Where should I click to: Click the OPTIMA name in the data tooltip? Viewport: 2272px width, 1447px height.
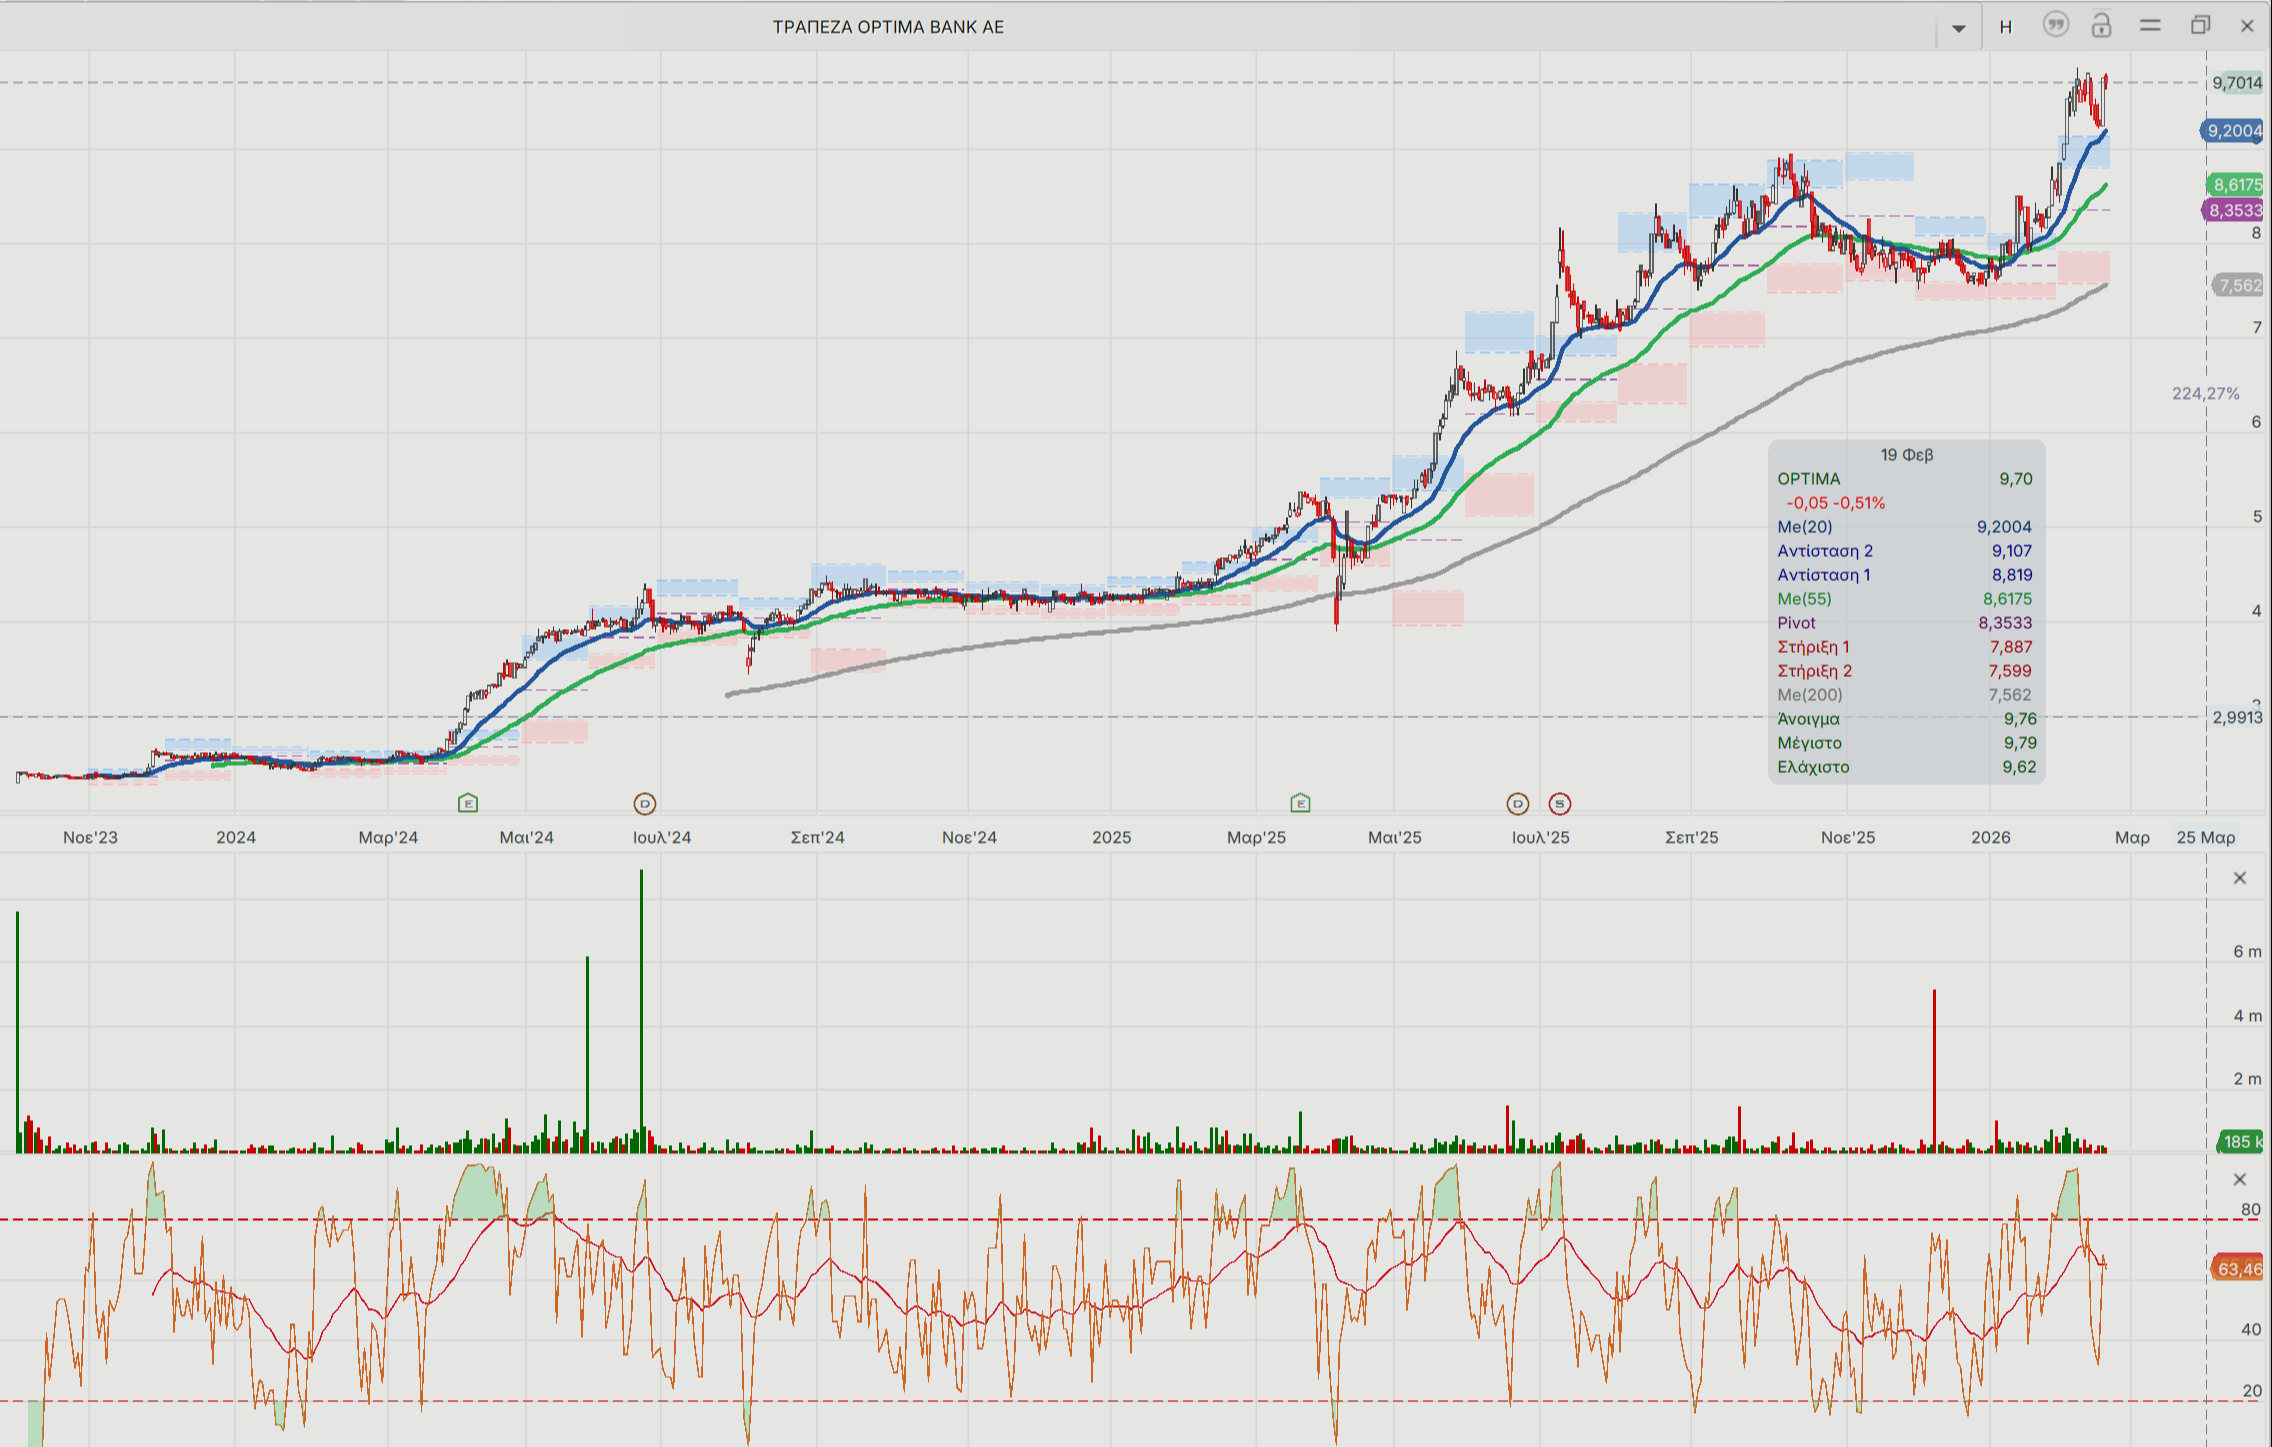click(x=1808, y=479)
